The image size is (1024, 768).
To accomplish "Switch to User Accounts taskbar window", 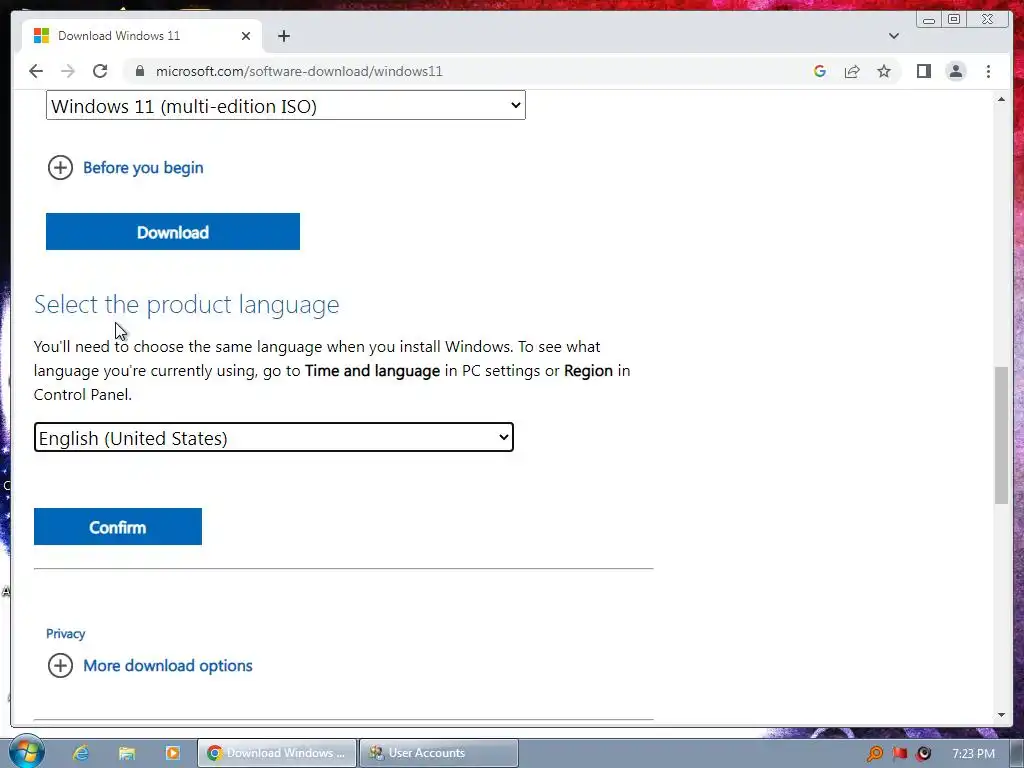I will coord(439,753).
